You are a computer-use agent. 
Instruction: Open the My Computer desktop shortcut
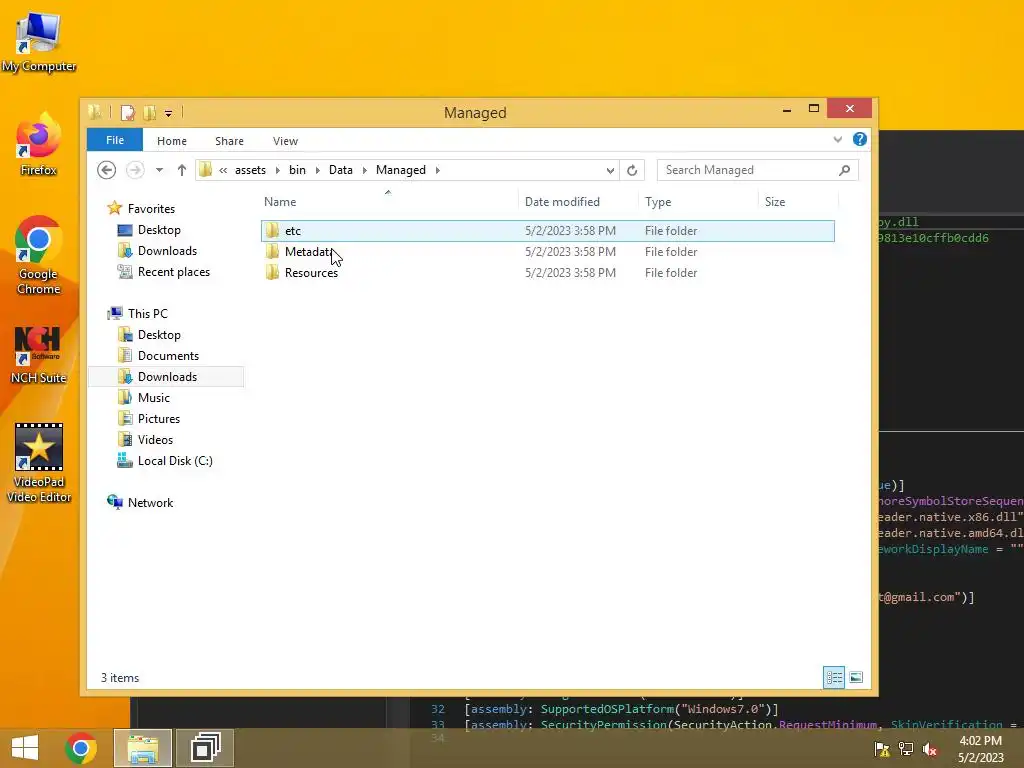click(x=39, y=42)
